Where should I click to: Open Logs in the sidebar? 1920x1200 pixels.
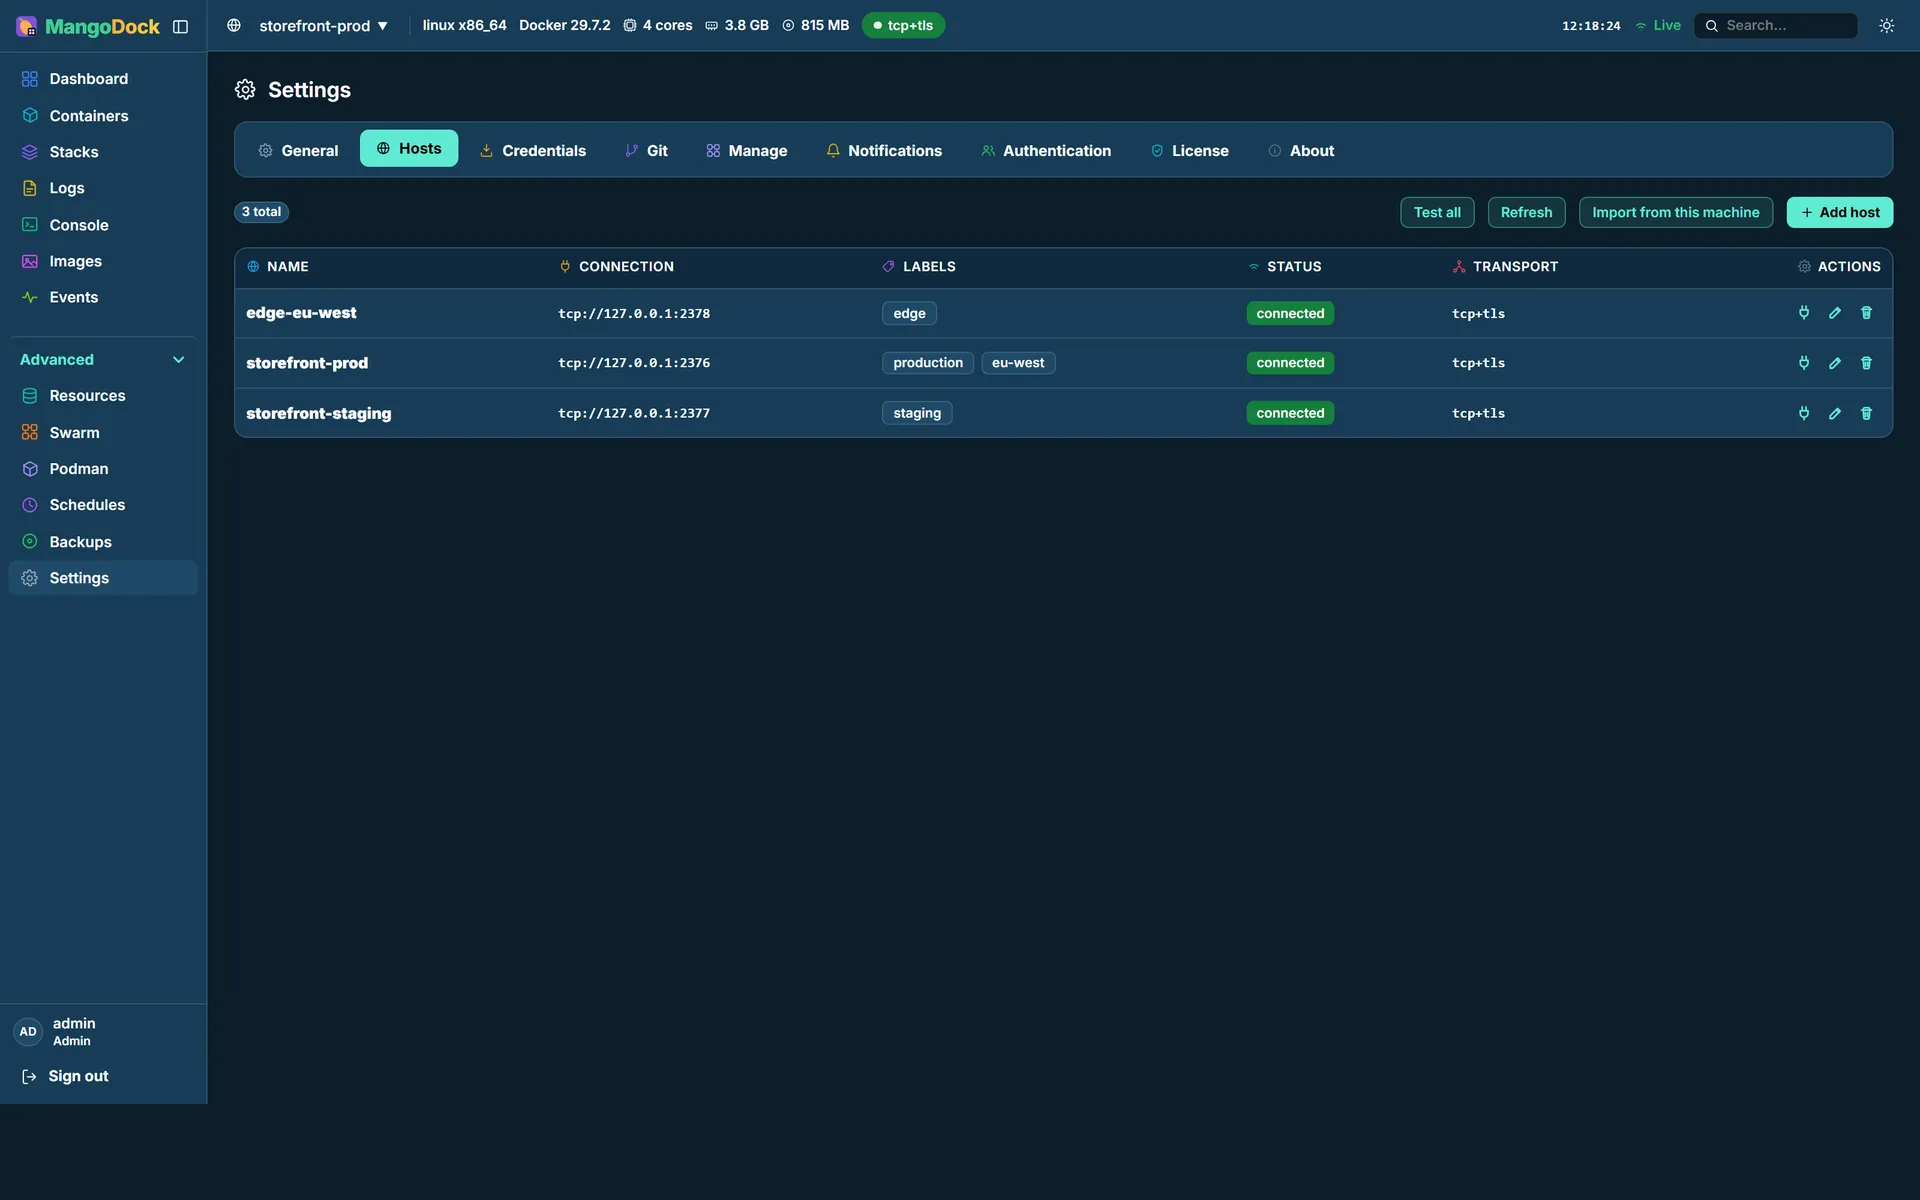click(103, 188)
